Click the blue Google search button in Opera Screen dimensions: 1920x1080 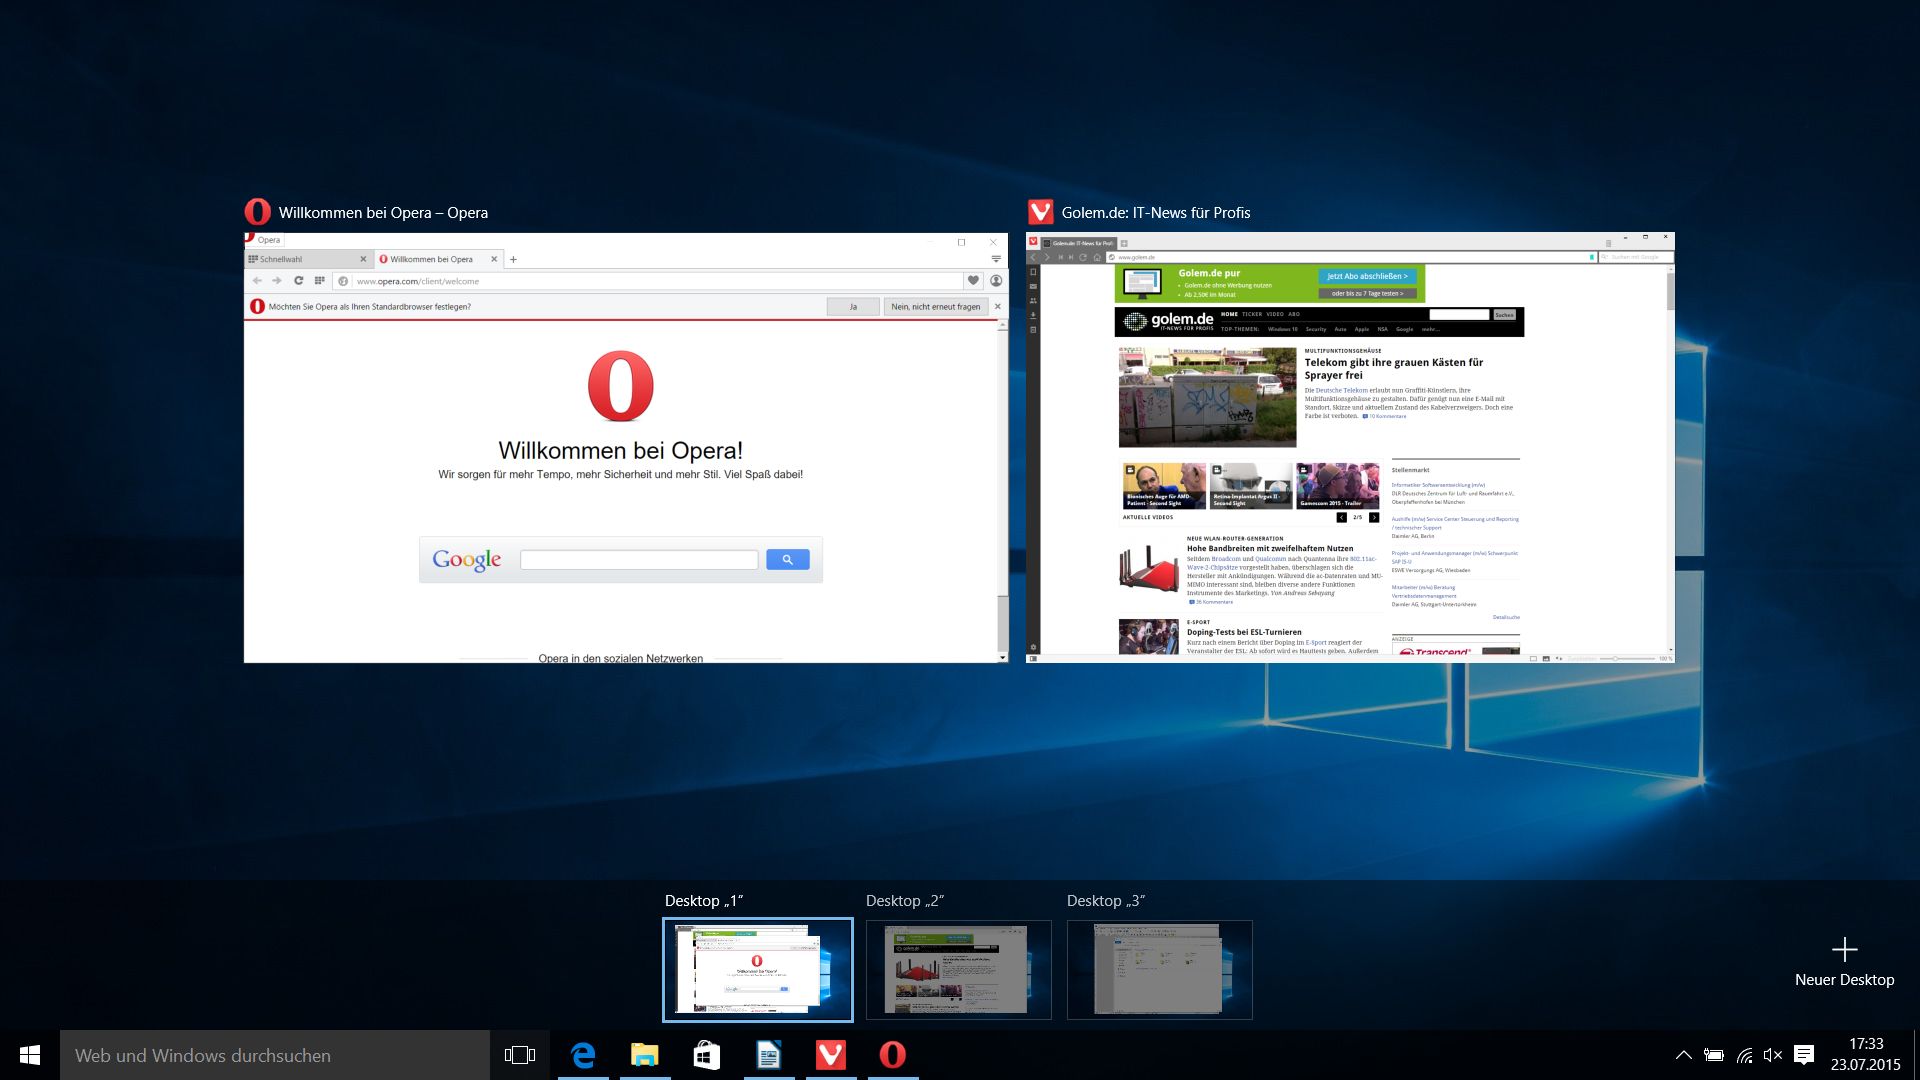click(x=788, y=560)
